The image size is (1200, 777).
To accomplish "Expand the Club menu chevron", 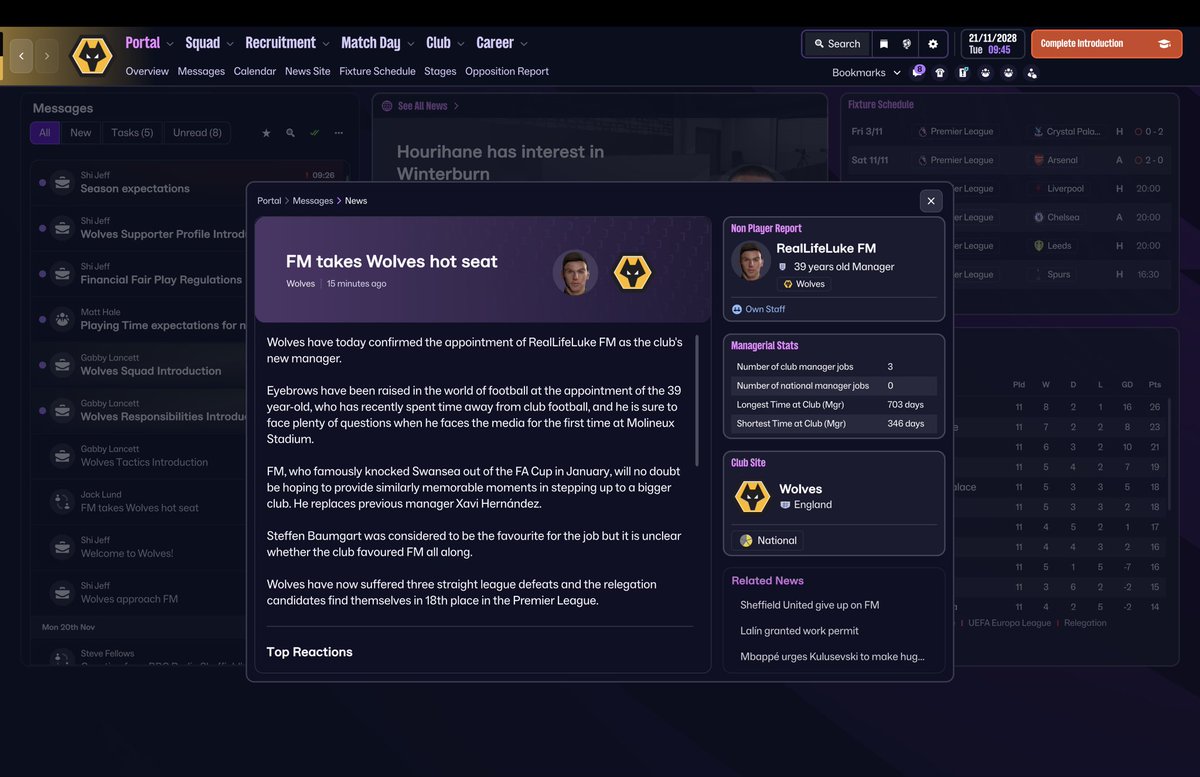I will click(461, 44).
